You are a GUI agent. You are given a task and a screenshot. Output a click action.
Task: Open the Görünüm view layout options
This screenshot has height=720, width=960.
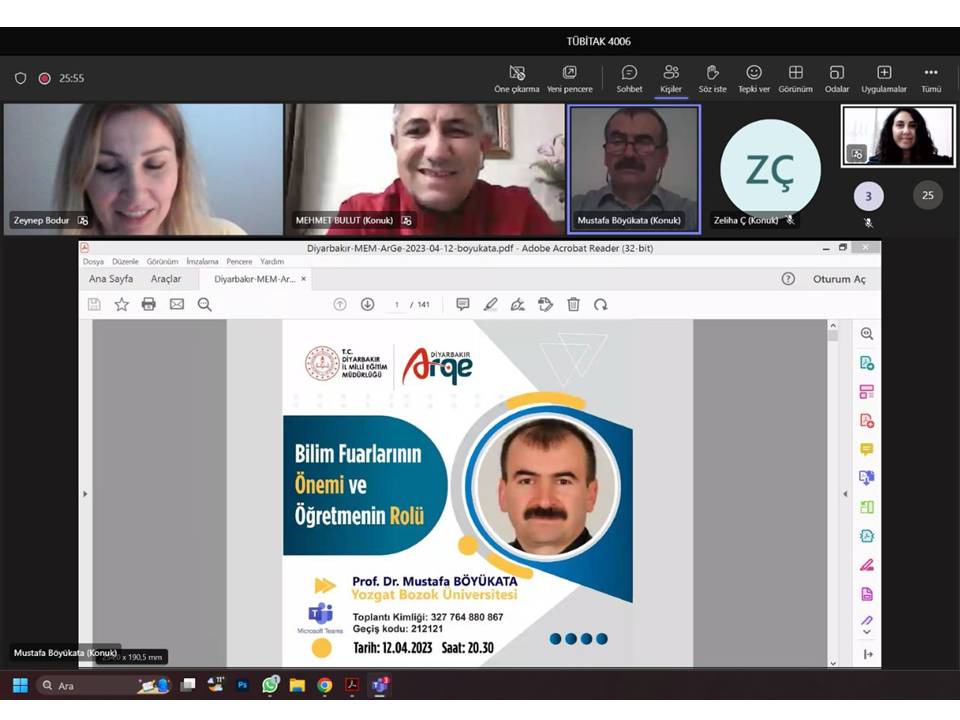795,78
